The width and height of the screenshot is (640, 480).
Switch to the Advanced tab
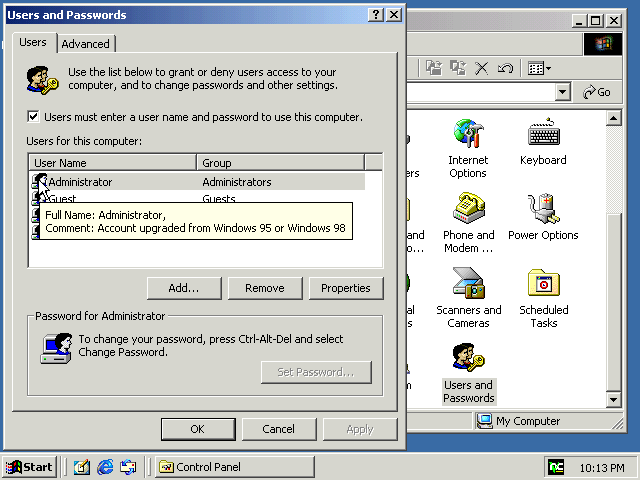[86, 44]
